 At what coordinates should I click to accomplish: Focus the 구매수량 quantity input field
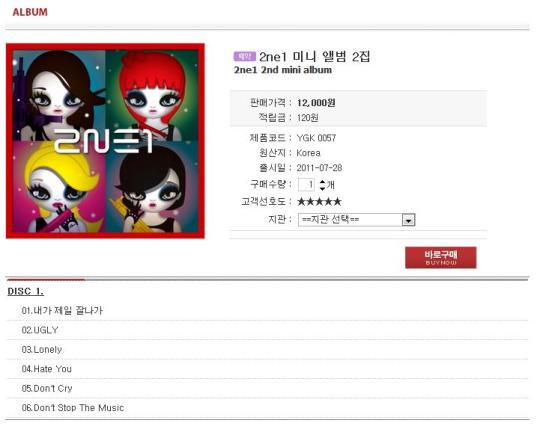pyautogui.click(x=306, y=185)
